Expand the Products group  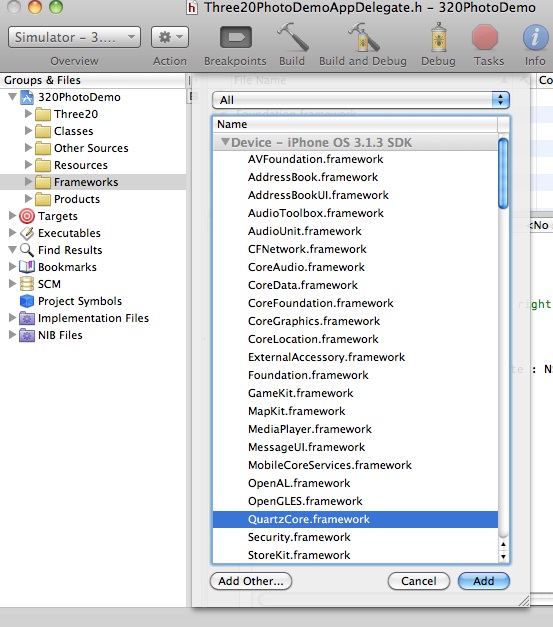pyautogui.click(x=28, y=198)
